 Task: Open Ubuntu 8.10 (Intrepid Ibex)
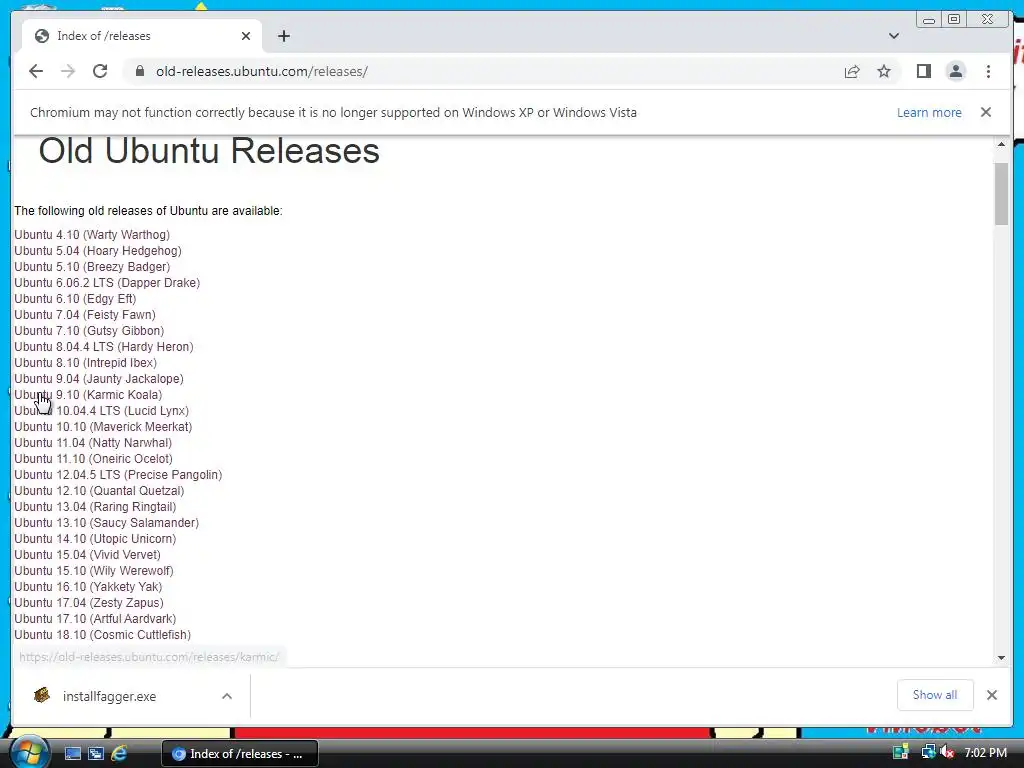(86, 362)
